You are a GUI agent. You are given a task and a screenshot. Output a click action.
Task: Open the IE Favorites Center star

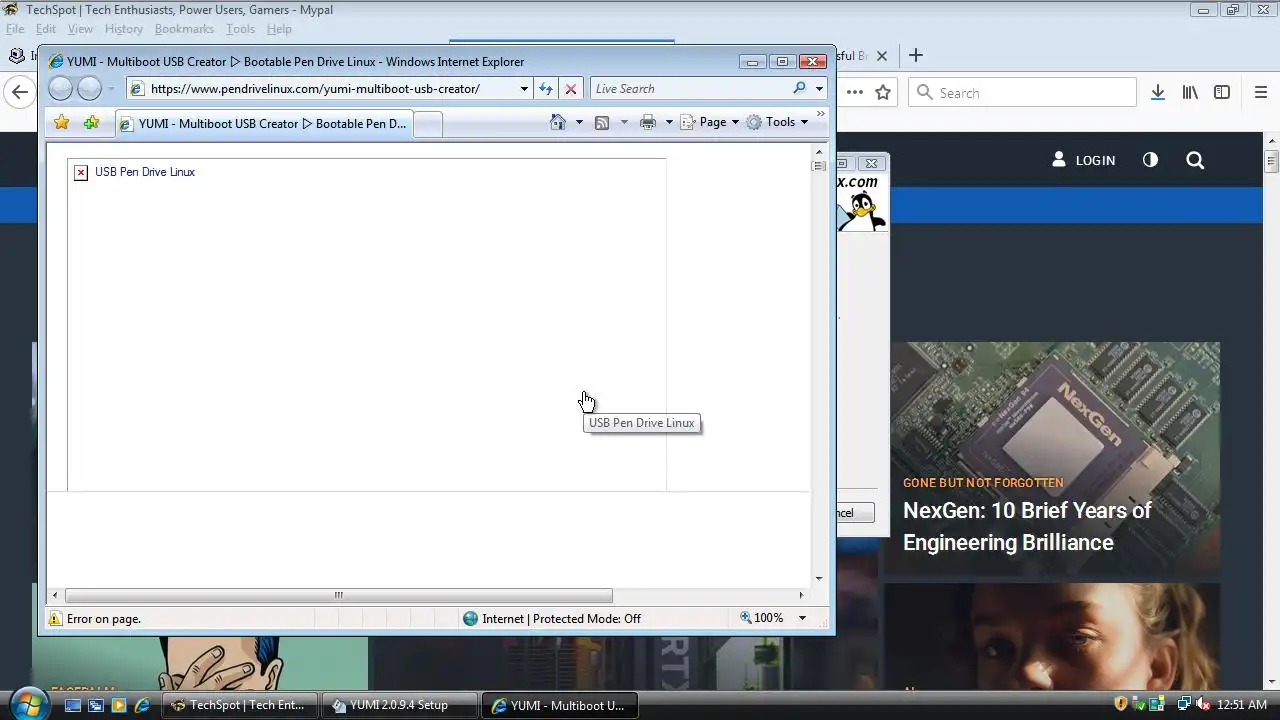coord(61,122)
